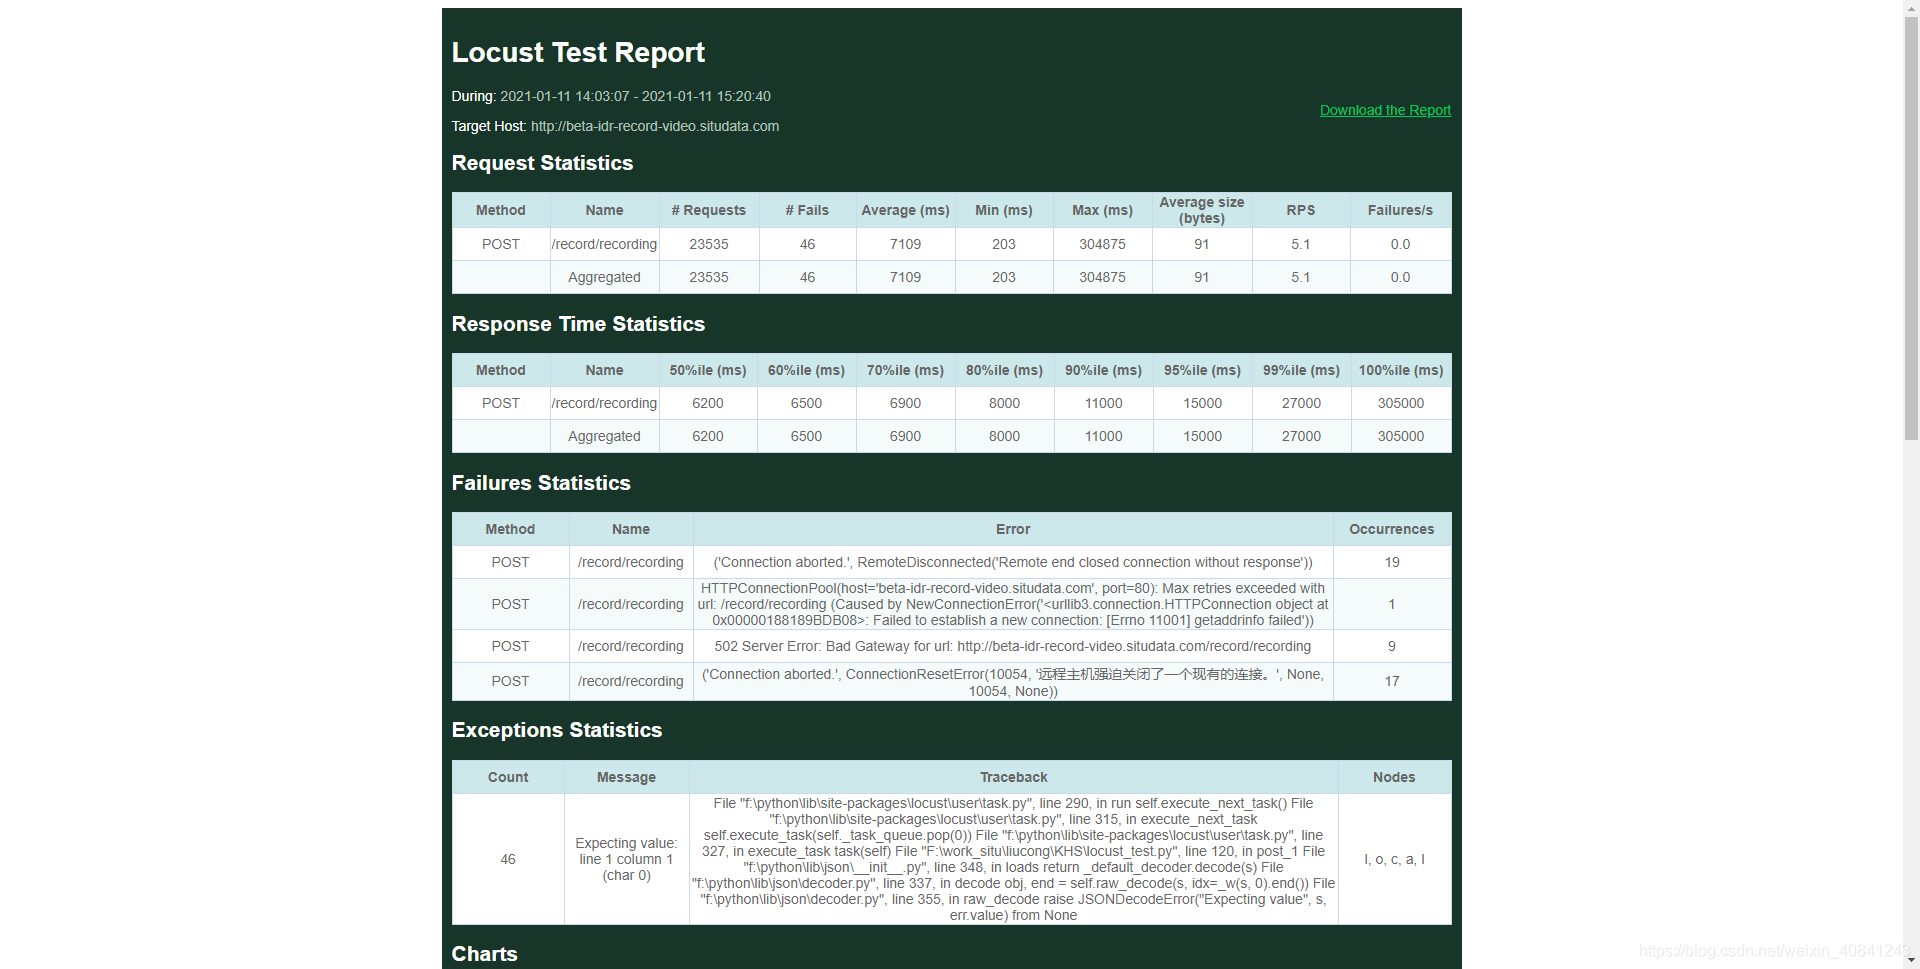The height and width of the screenshot is (969, 1920).
Task: Click the Locust Test Report heading
Action: 578,52
